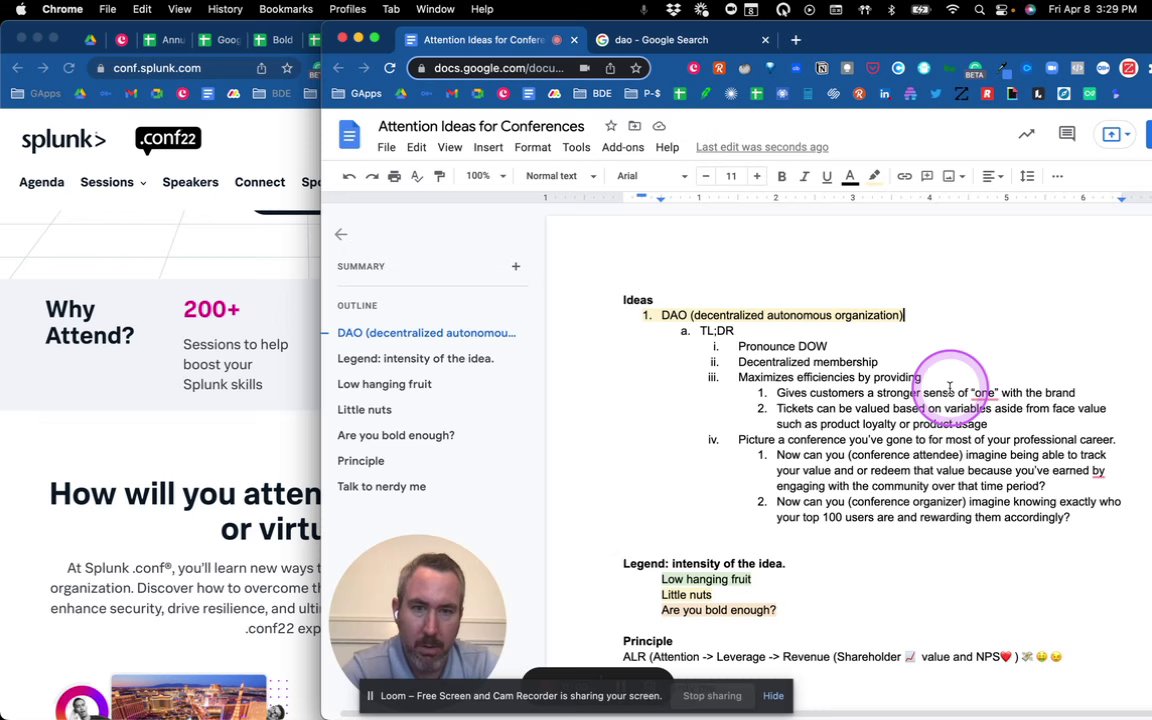Open line and paragraph spacing options
This screenshot has height=720, width=1152.
pyautogui.click(x=1027, y=176)
